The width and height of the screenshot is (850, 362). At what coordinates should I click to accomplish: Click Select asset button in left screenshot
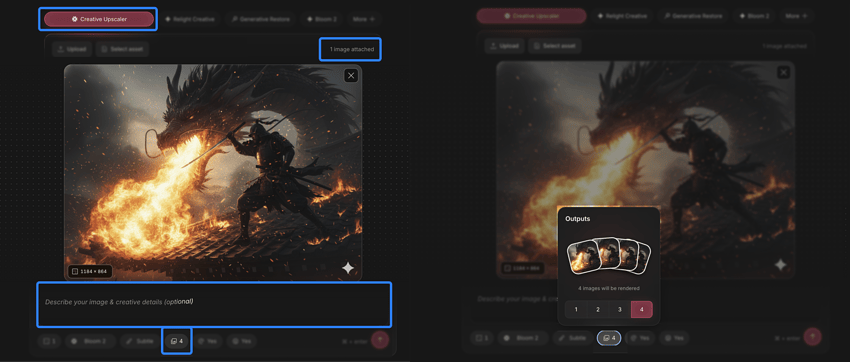123,49
